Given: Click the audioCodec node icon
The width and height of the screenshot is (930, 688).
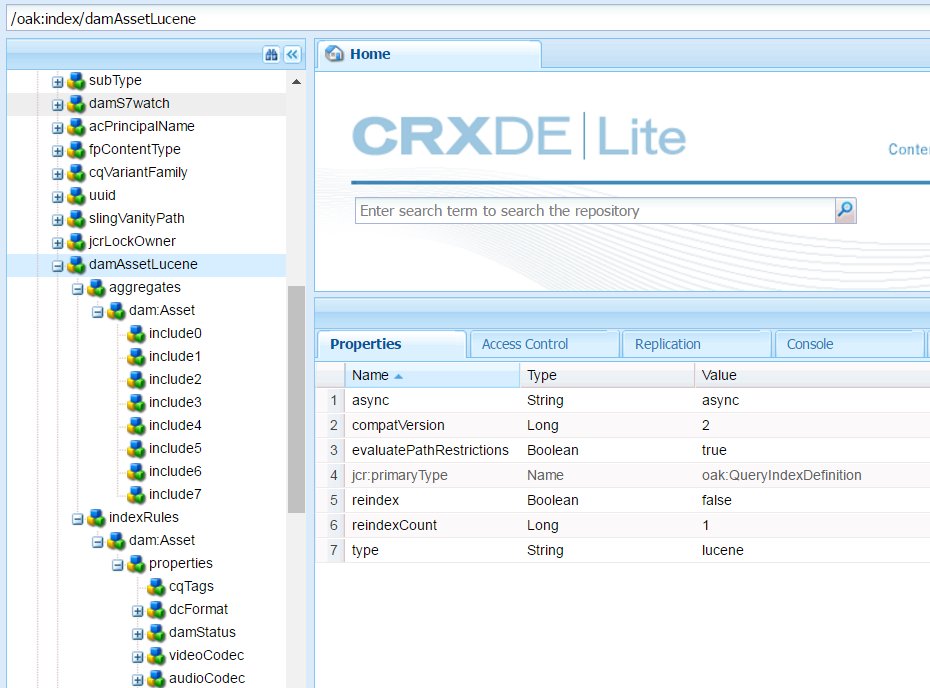Looking at the screenshot, I should [x=157, y=679].
